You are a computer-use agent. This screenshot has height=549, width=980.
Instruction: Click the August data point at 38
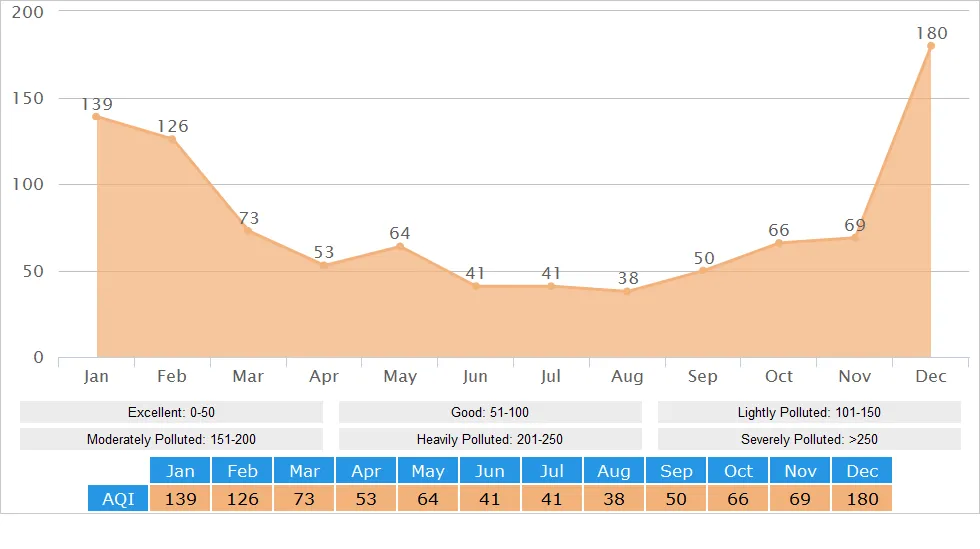(x=627, y=291)
